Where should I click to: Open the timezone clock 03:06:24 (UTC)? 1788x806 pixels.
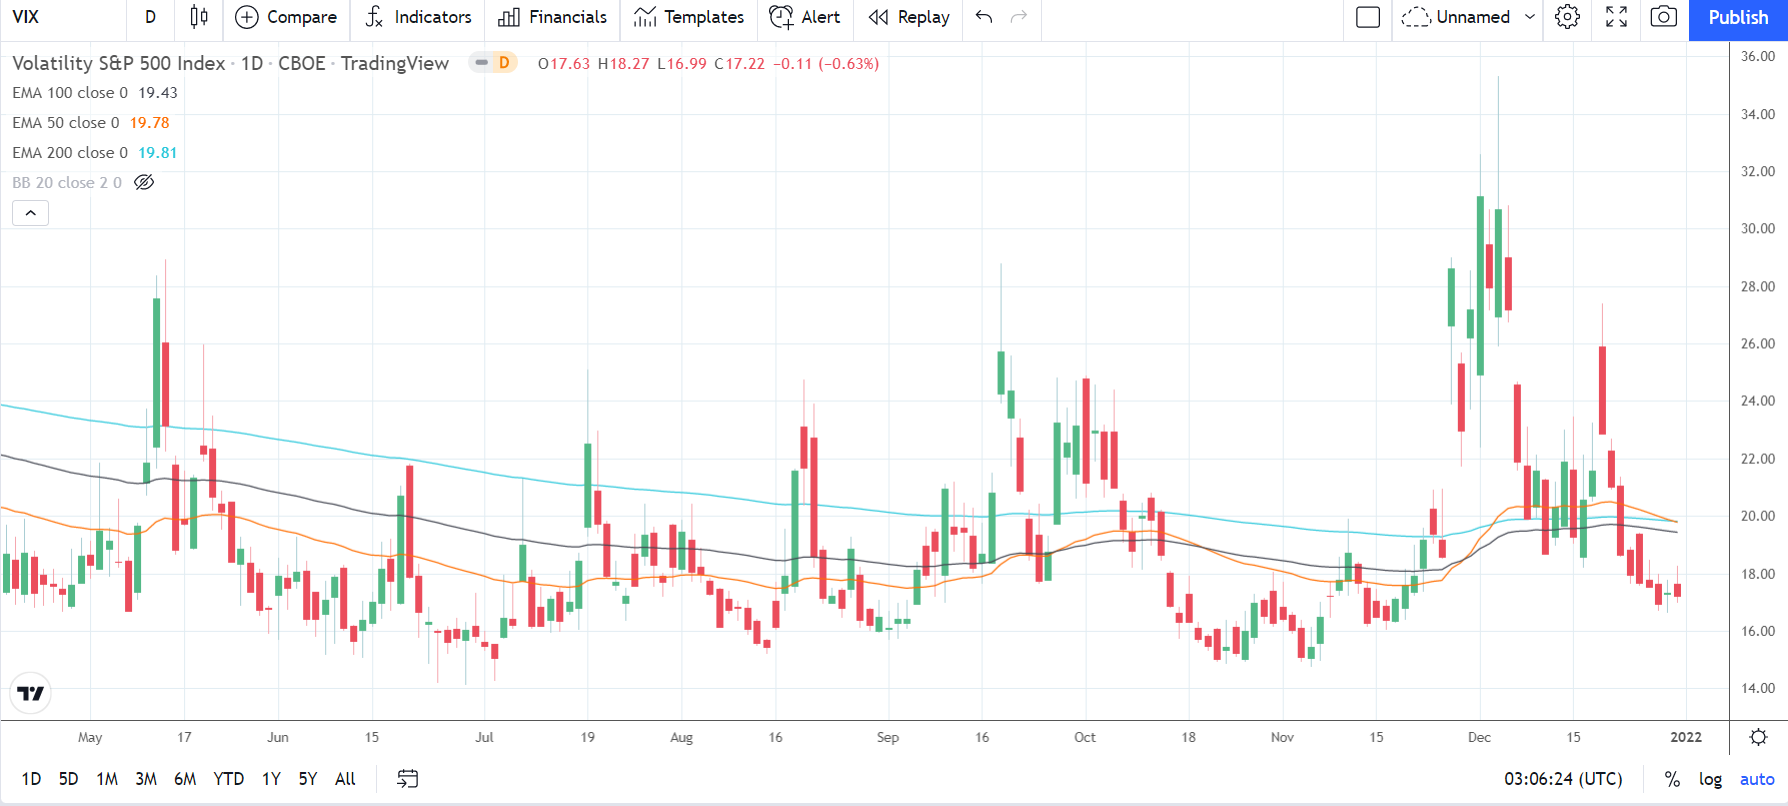click(x=1563, y=779)
